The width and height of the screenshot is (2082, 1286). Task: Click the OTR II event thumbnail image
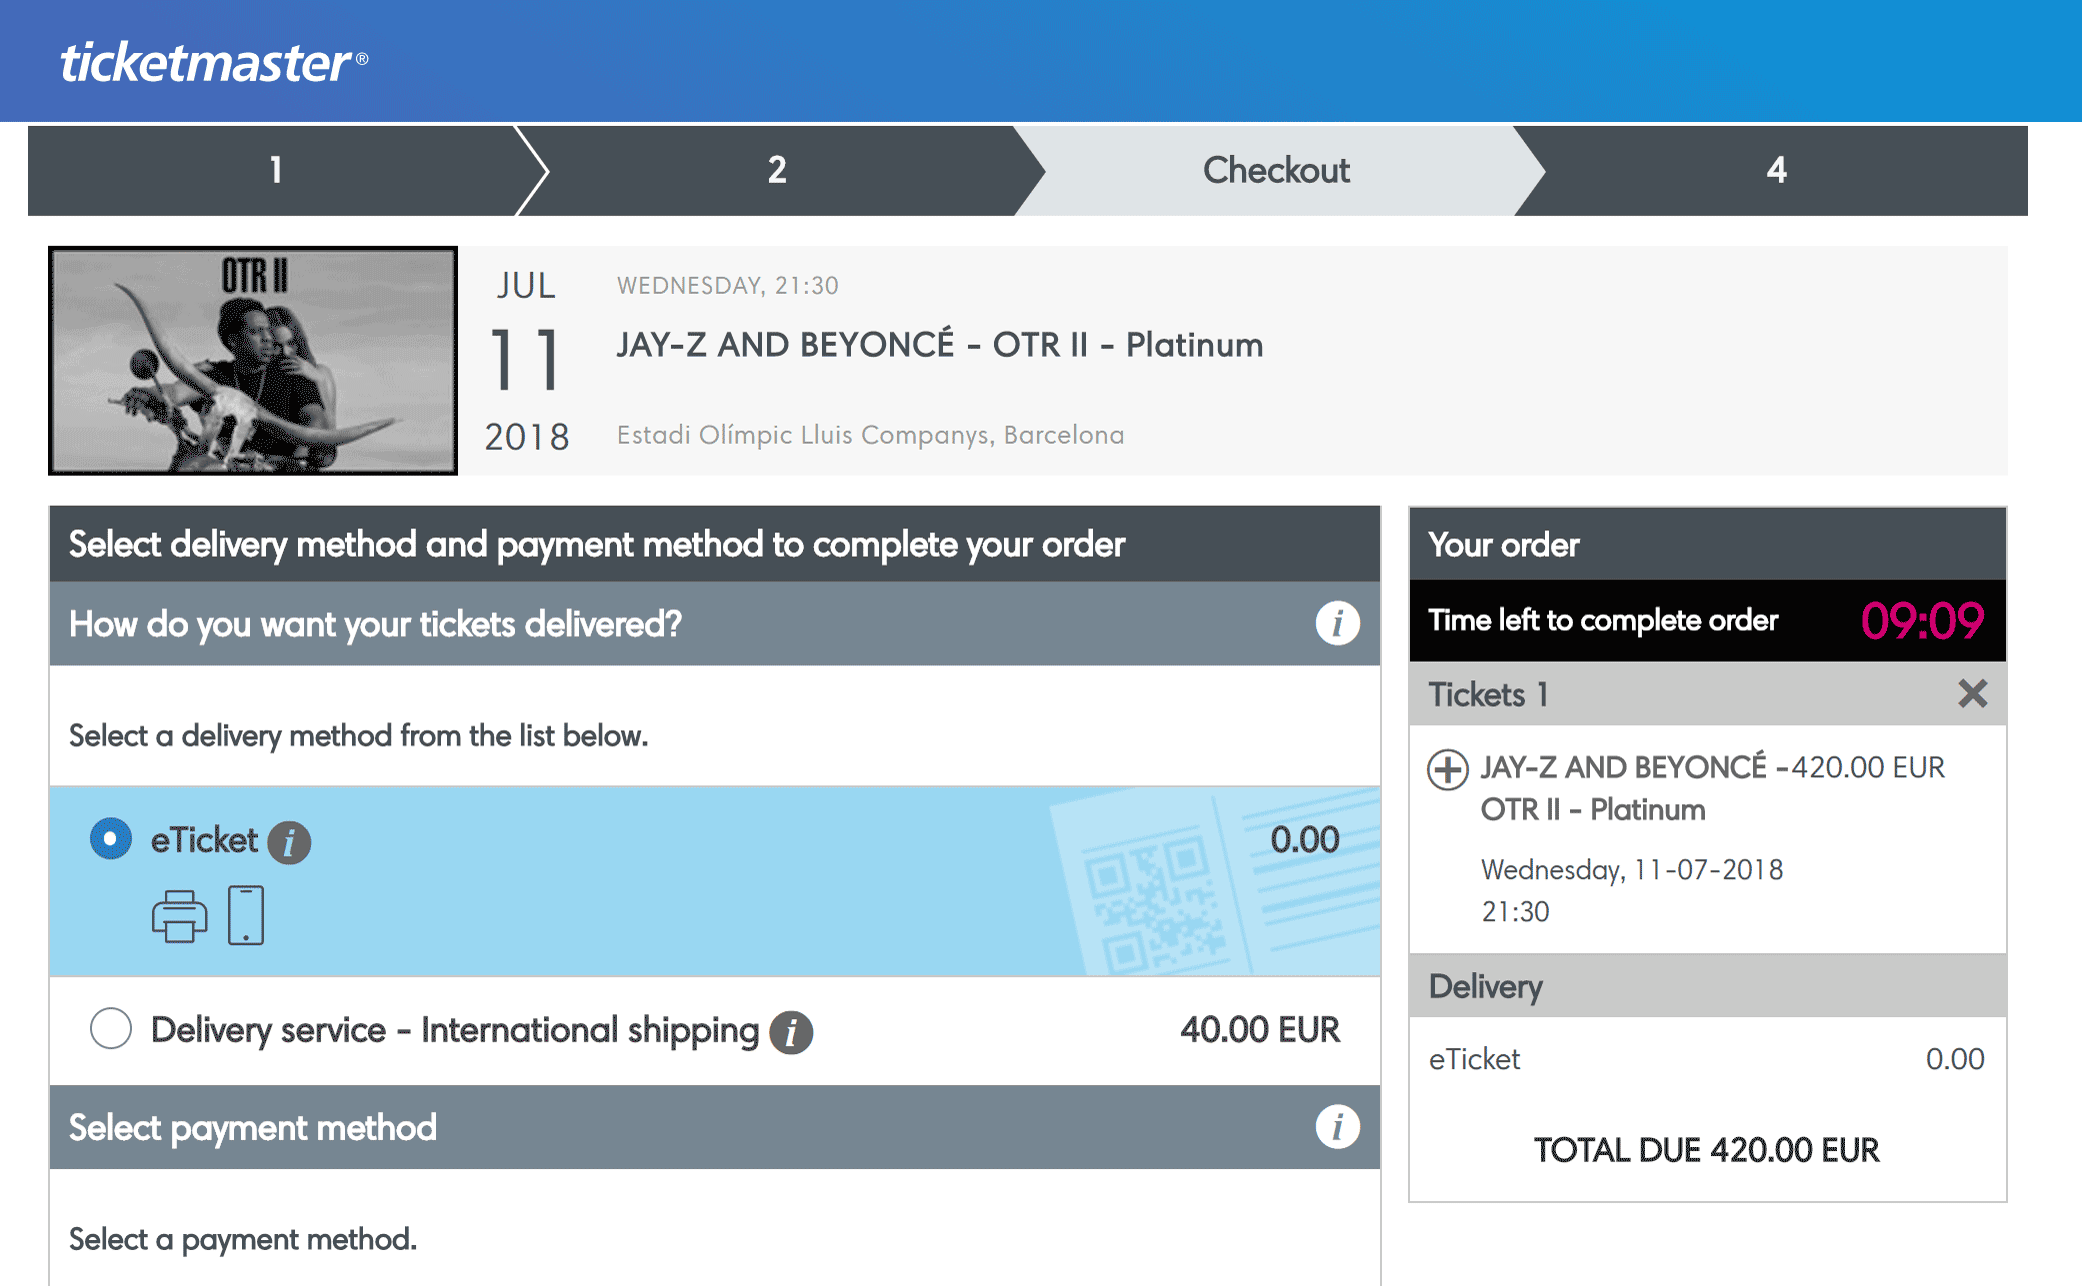click(253, 361)
